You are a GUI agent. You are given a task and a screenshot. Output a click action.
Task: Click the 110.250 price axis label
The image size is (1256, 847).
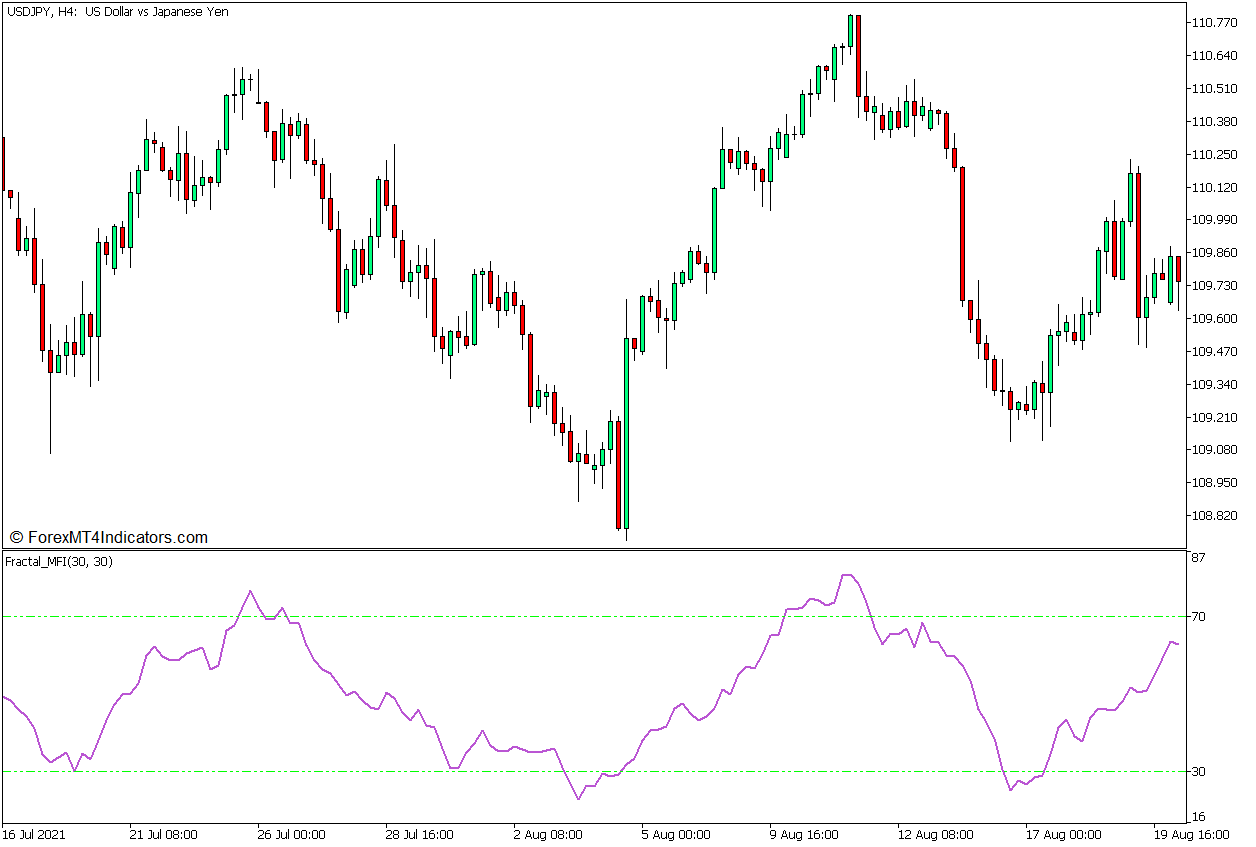click(x=1216, y=154)
